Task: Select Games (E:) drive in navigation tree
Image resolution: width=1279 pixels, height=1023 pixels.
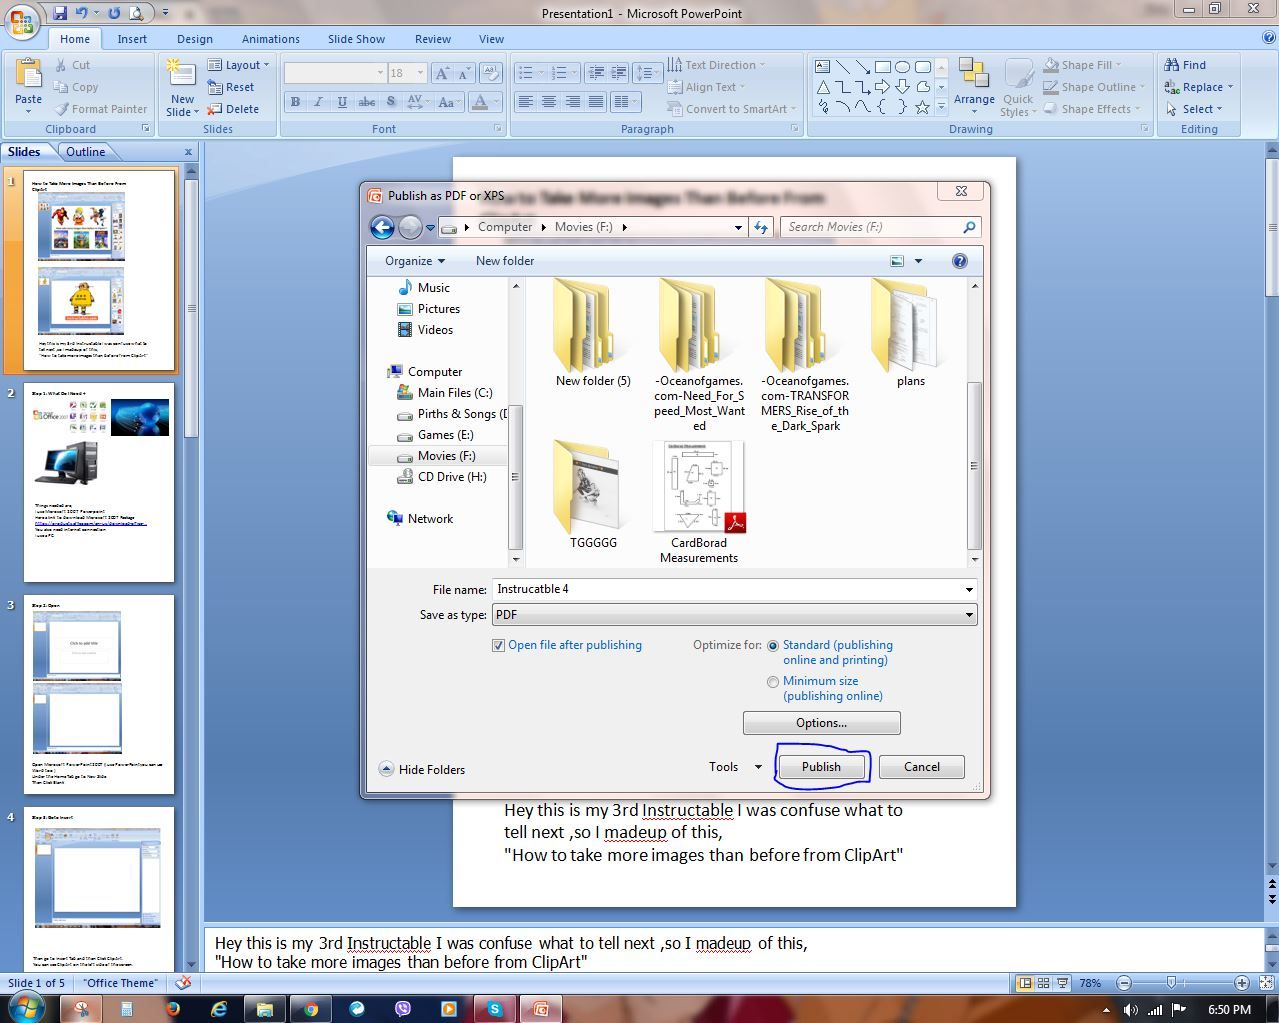Action: (446, 435)
